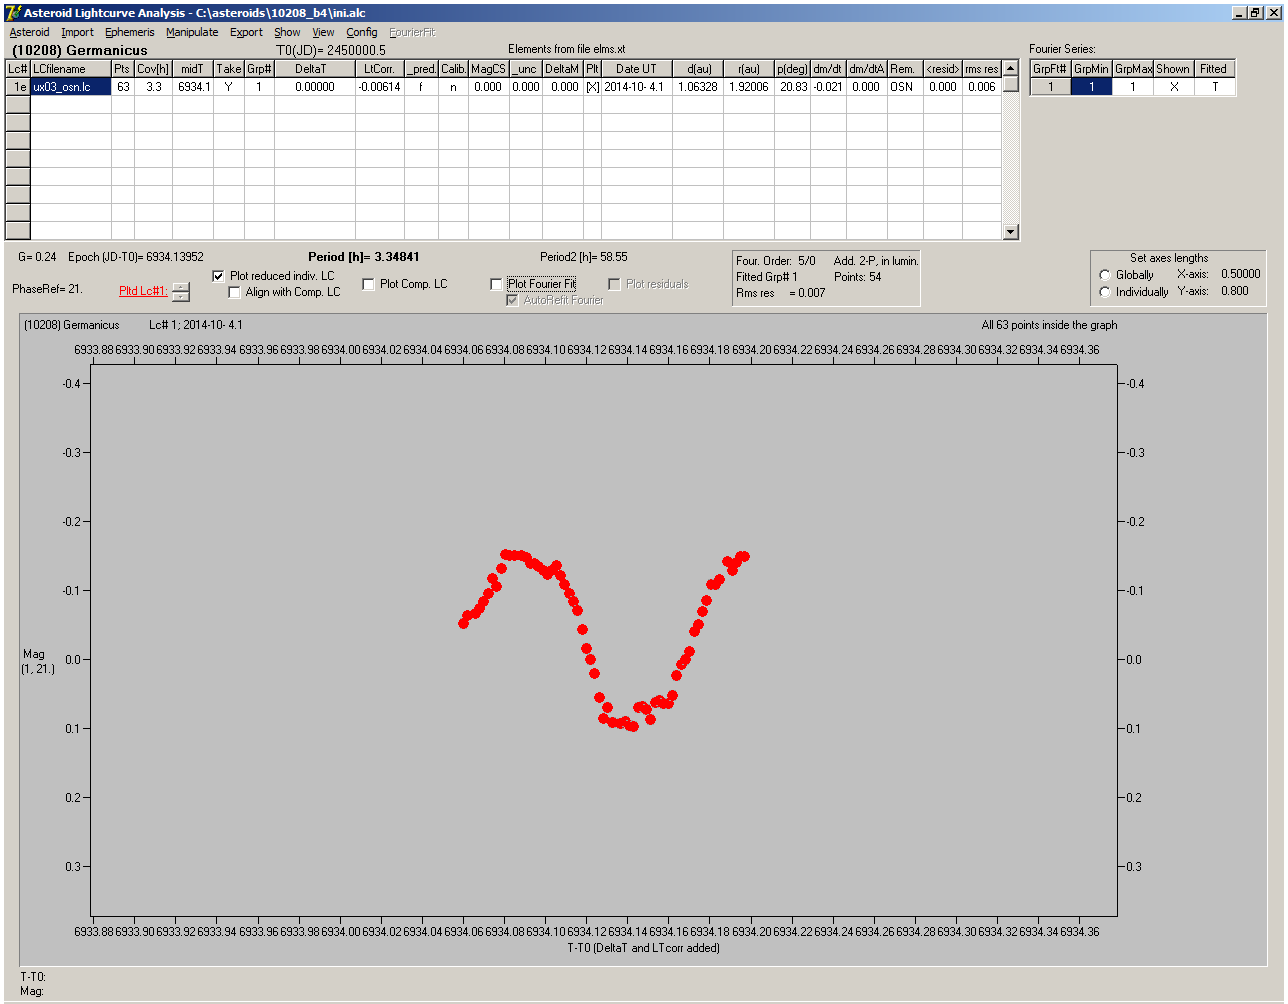Click the GrpFt# column header
Screen dimensions: 1288x1004
pyautogui.click(x=1050, y=69)
